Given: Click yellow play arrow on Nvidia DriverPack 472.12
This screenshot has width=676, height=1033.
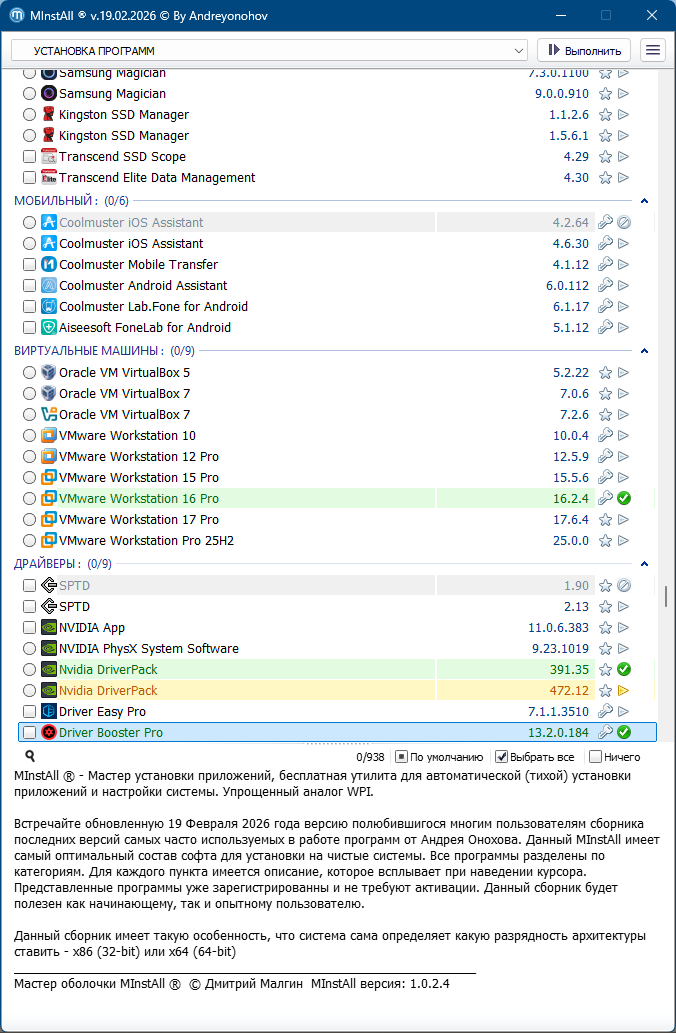Looking at the screenshot, I should pyautogui.click(x=623, y=691).
